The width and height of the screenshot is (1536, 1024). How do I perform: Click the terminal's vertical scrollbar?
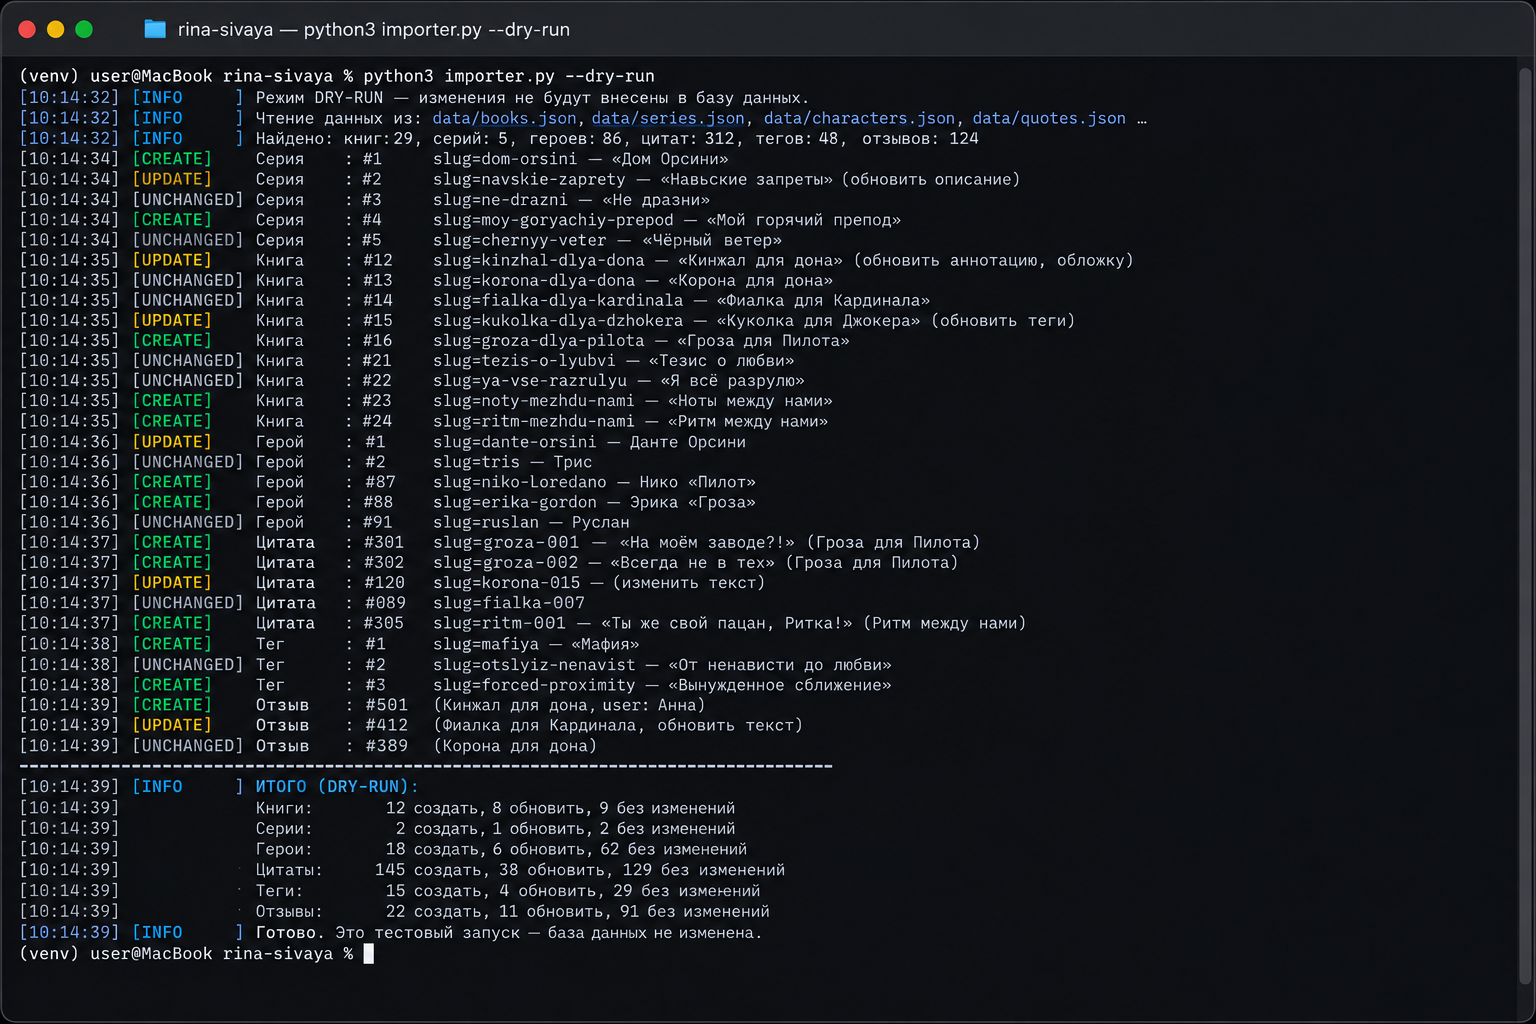point(1526,525)
